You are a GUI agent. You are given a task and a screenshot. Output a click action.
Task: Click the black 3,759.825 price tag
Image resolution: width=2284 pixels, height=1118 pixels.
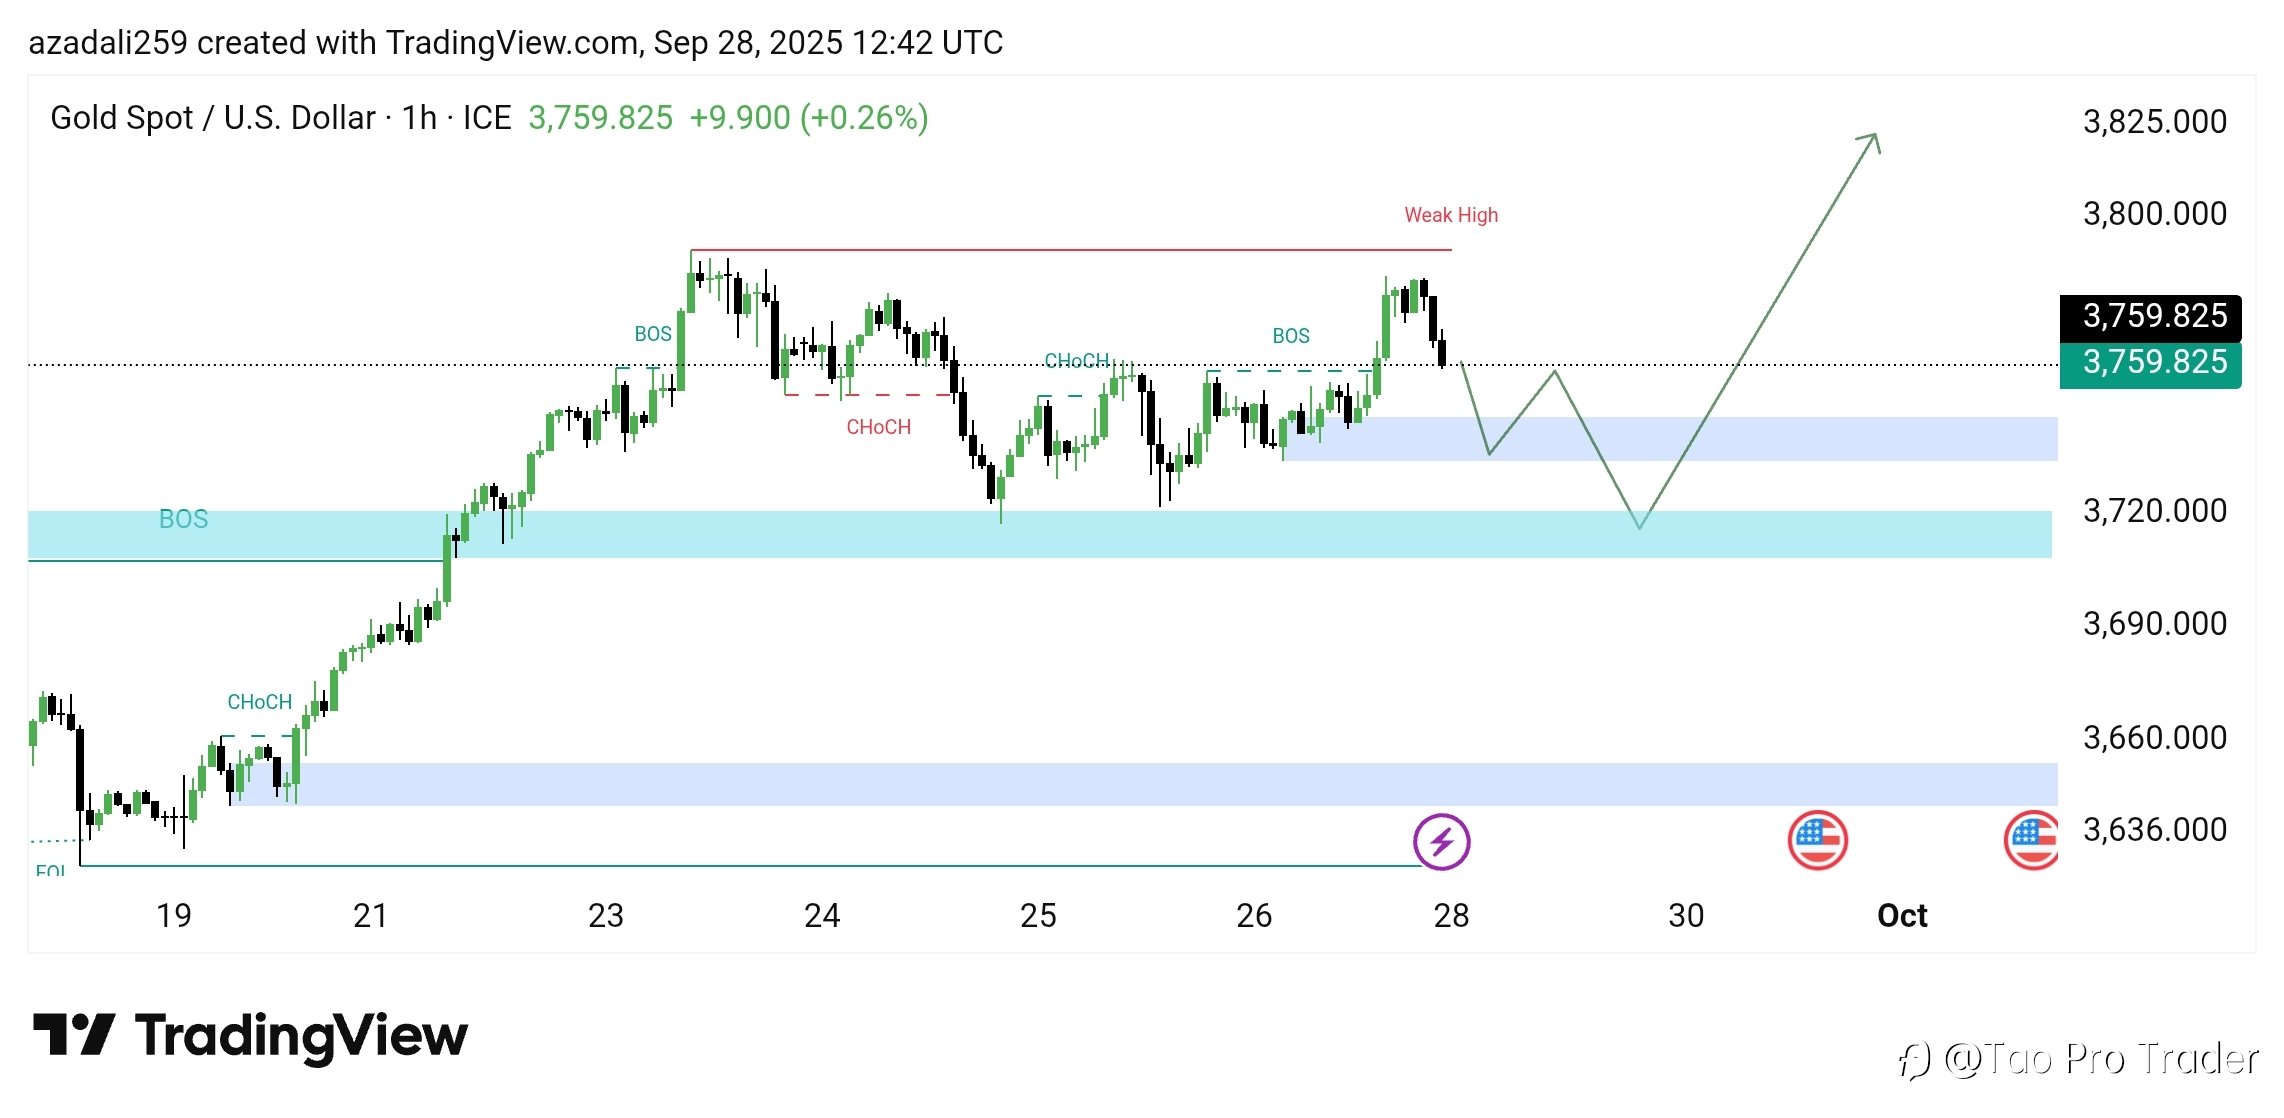[2150, 316]
